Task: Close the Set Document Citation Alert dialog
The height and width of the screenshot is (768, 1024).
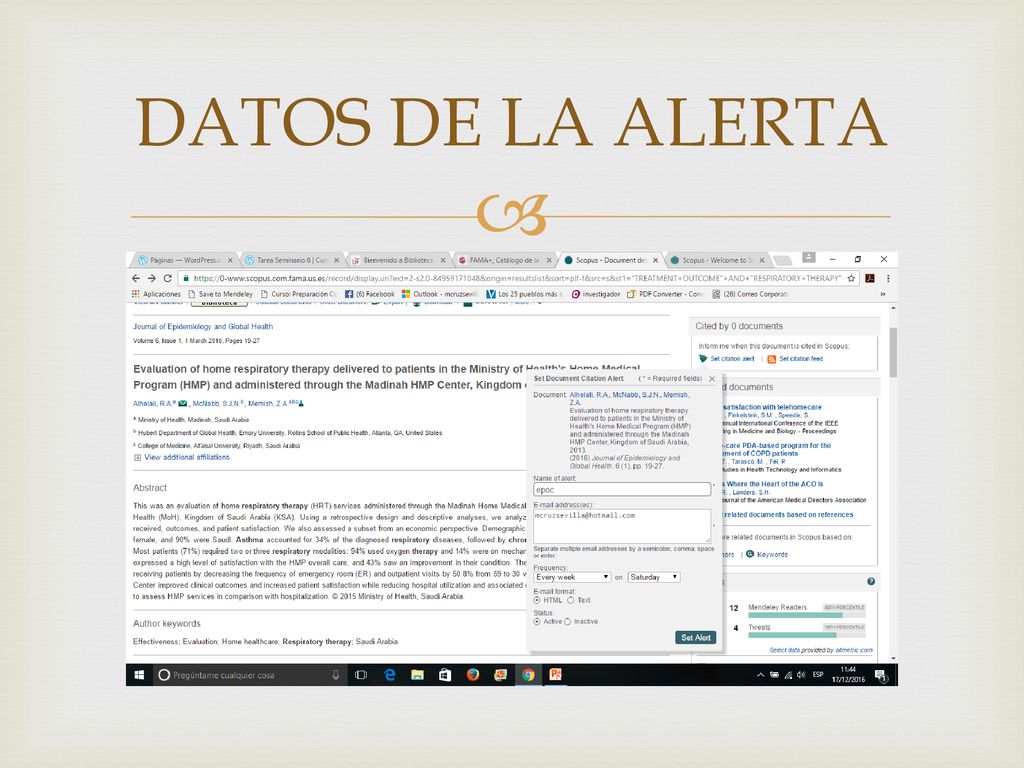Action: point(712,379)
